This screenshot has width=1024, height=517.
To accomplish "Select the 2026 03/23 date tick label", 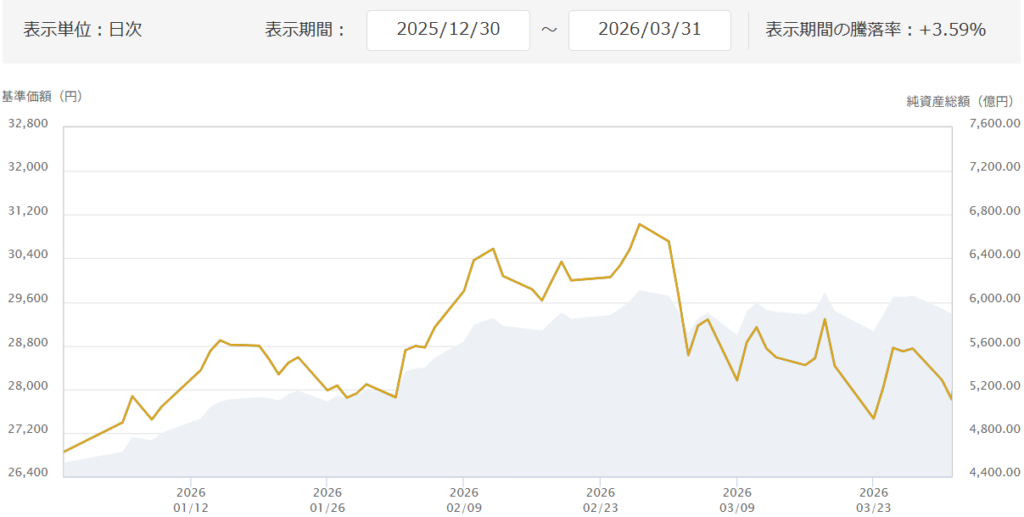I will [873, 499].
